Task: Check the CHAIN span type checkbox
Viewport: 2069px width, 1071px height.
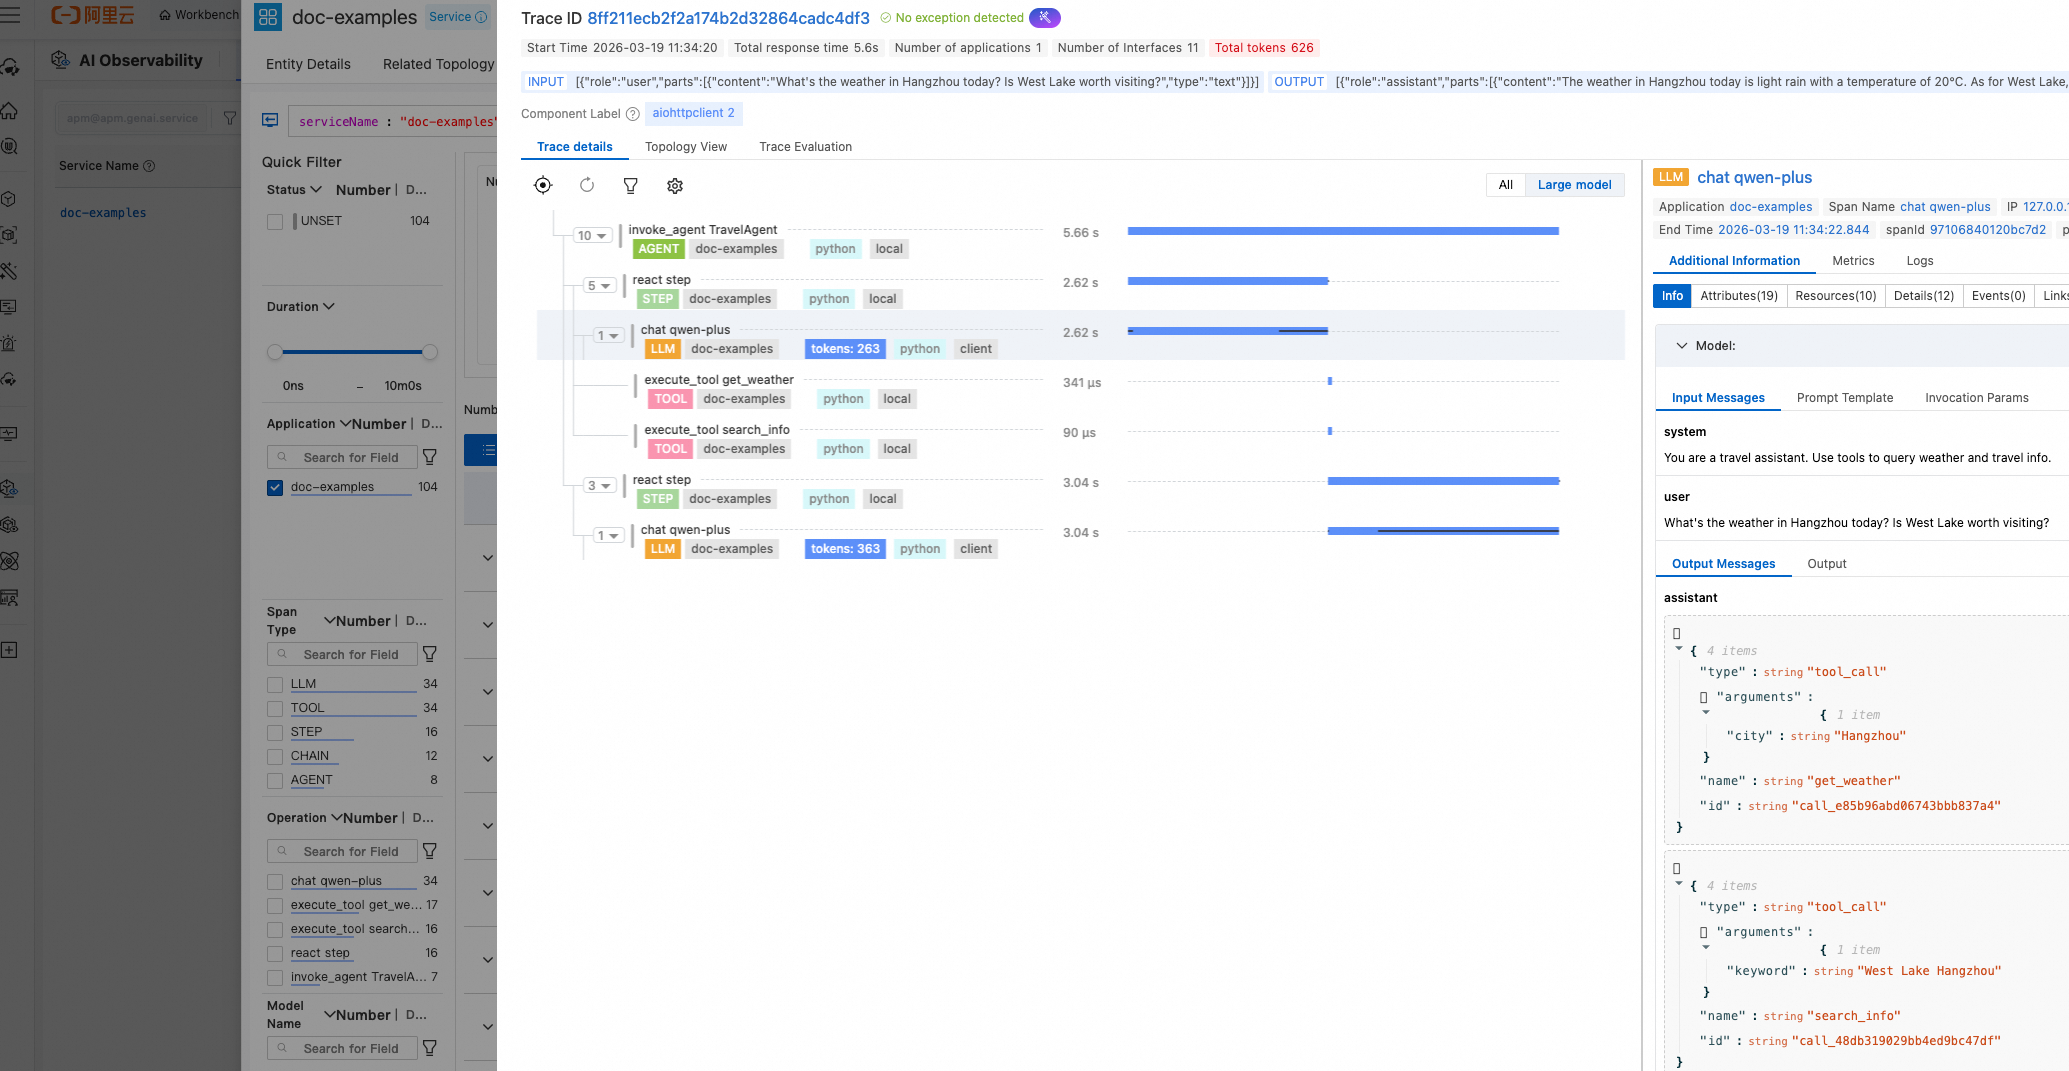Action: [275, 756]
